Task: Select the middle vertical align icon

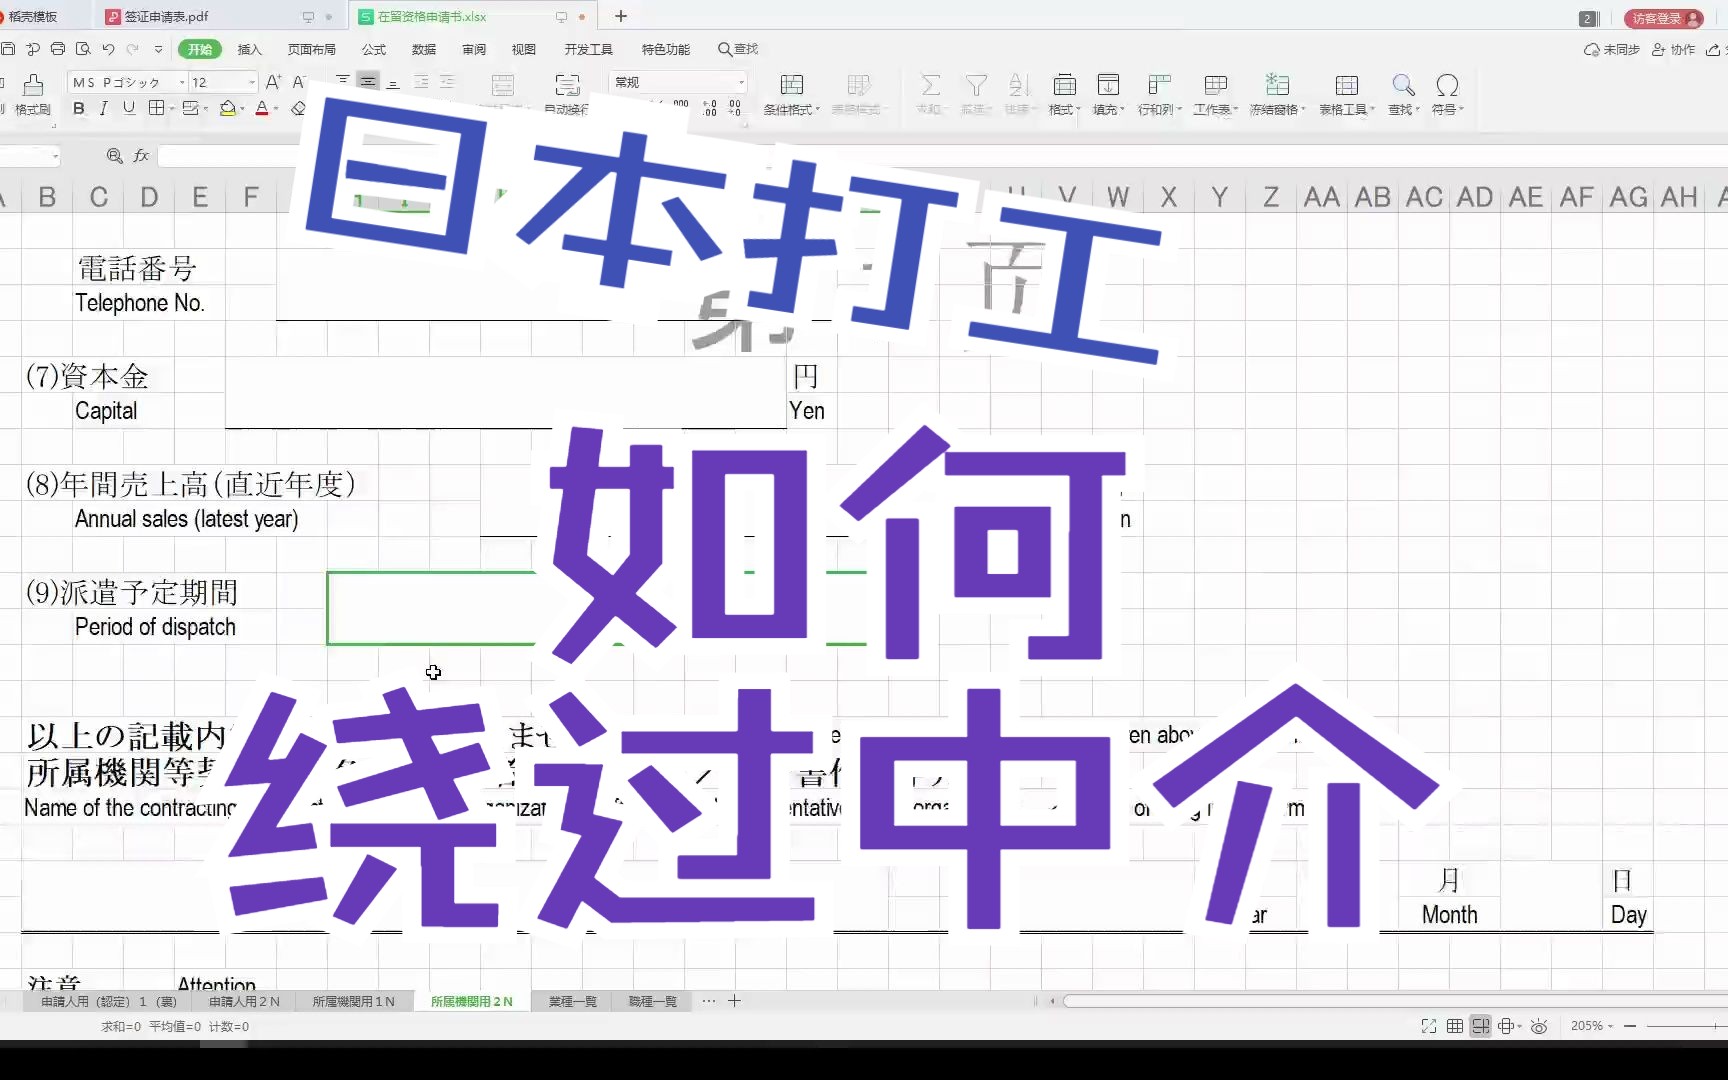Action: pos(369,82)
